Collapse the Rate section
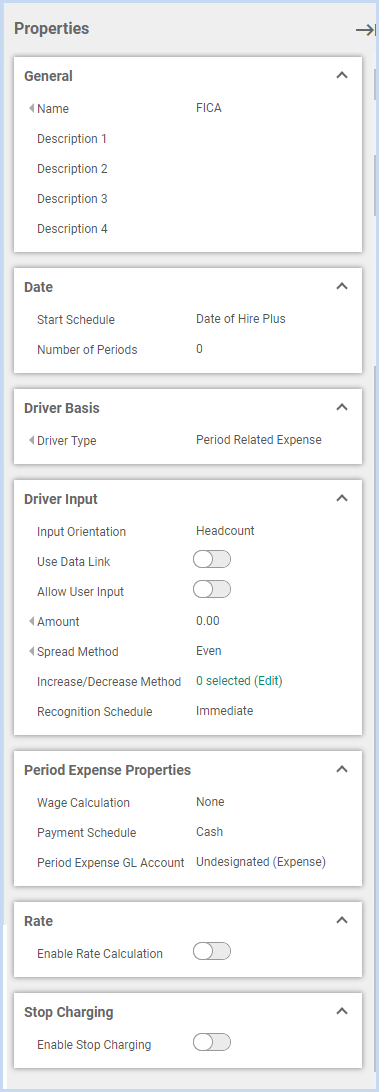The image size is (379, 1092). click(342, 921)
